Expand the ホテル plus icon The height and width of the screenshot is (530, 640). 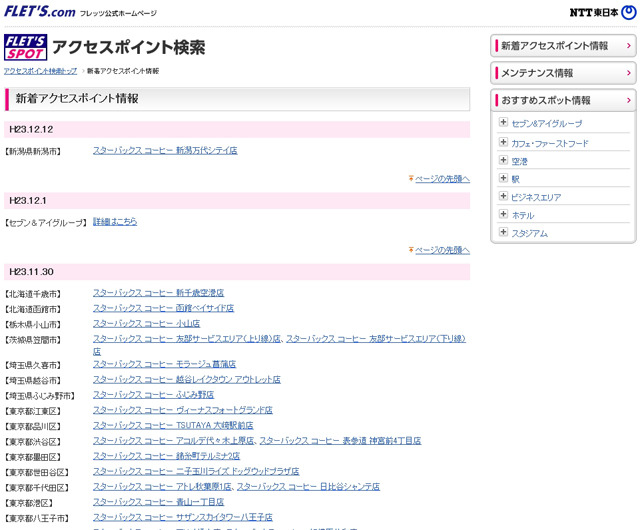pyautogui.click(x=503, y=214)
